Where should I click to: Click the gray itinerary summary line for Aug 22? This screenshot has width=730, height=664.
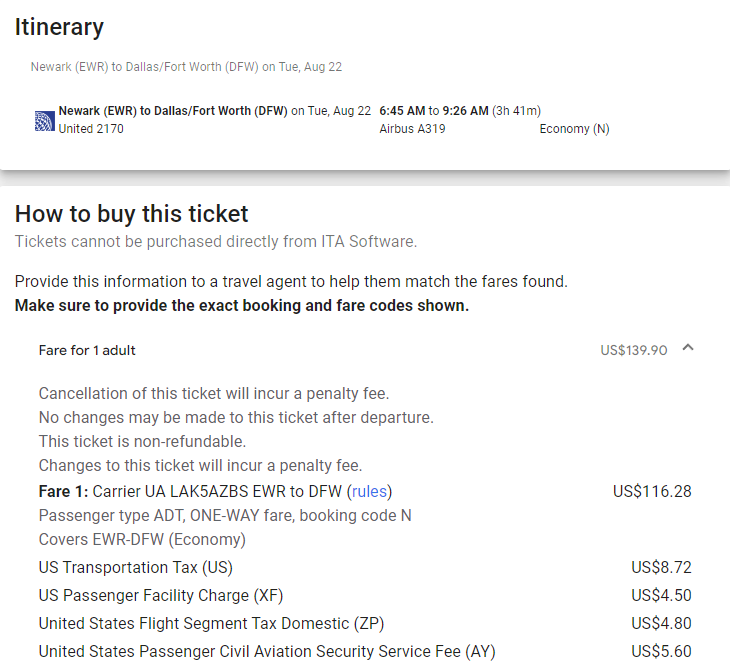[186, 67]
